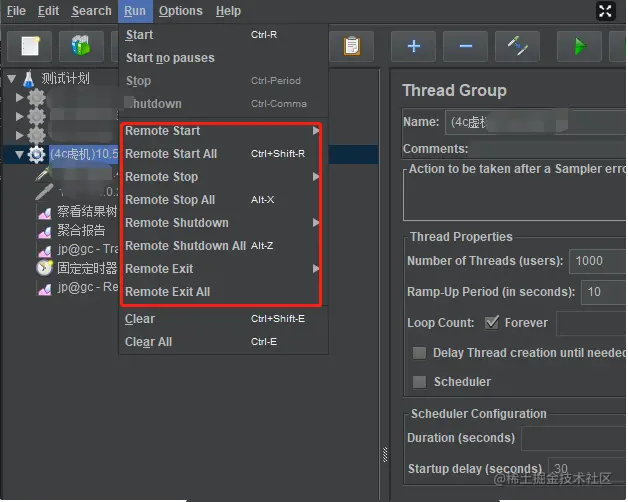Choose Remote Start All
Viewport: 628px width, 502px height.
(221, 154)
